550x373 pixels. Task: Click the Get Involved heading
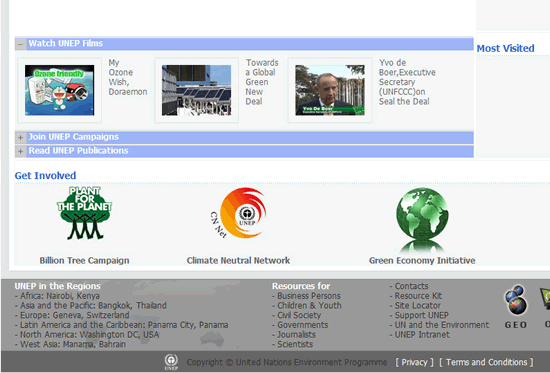[45, 175]
